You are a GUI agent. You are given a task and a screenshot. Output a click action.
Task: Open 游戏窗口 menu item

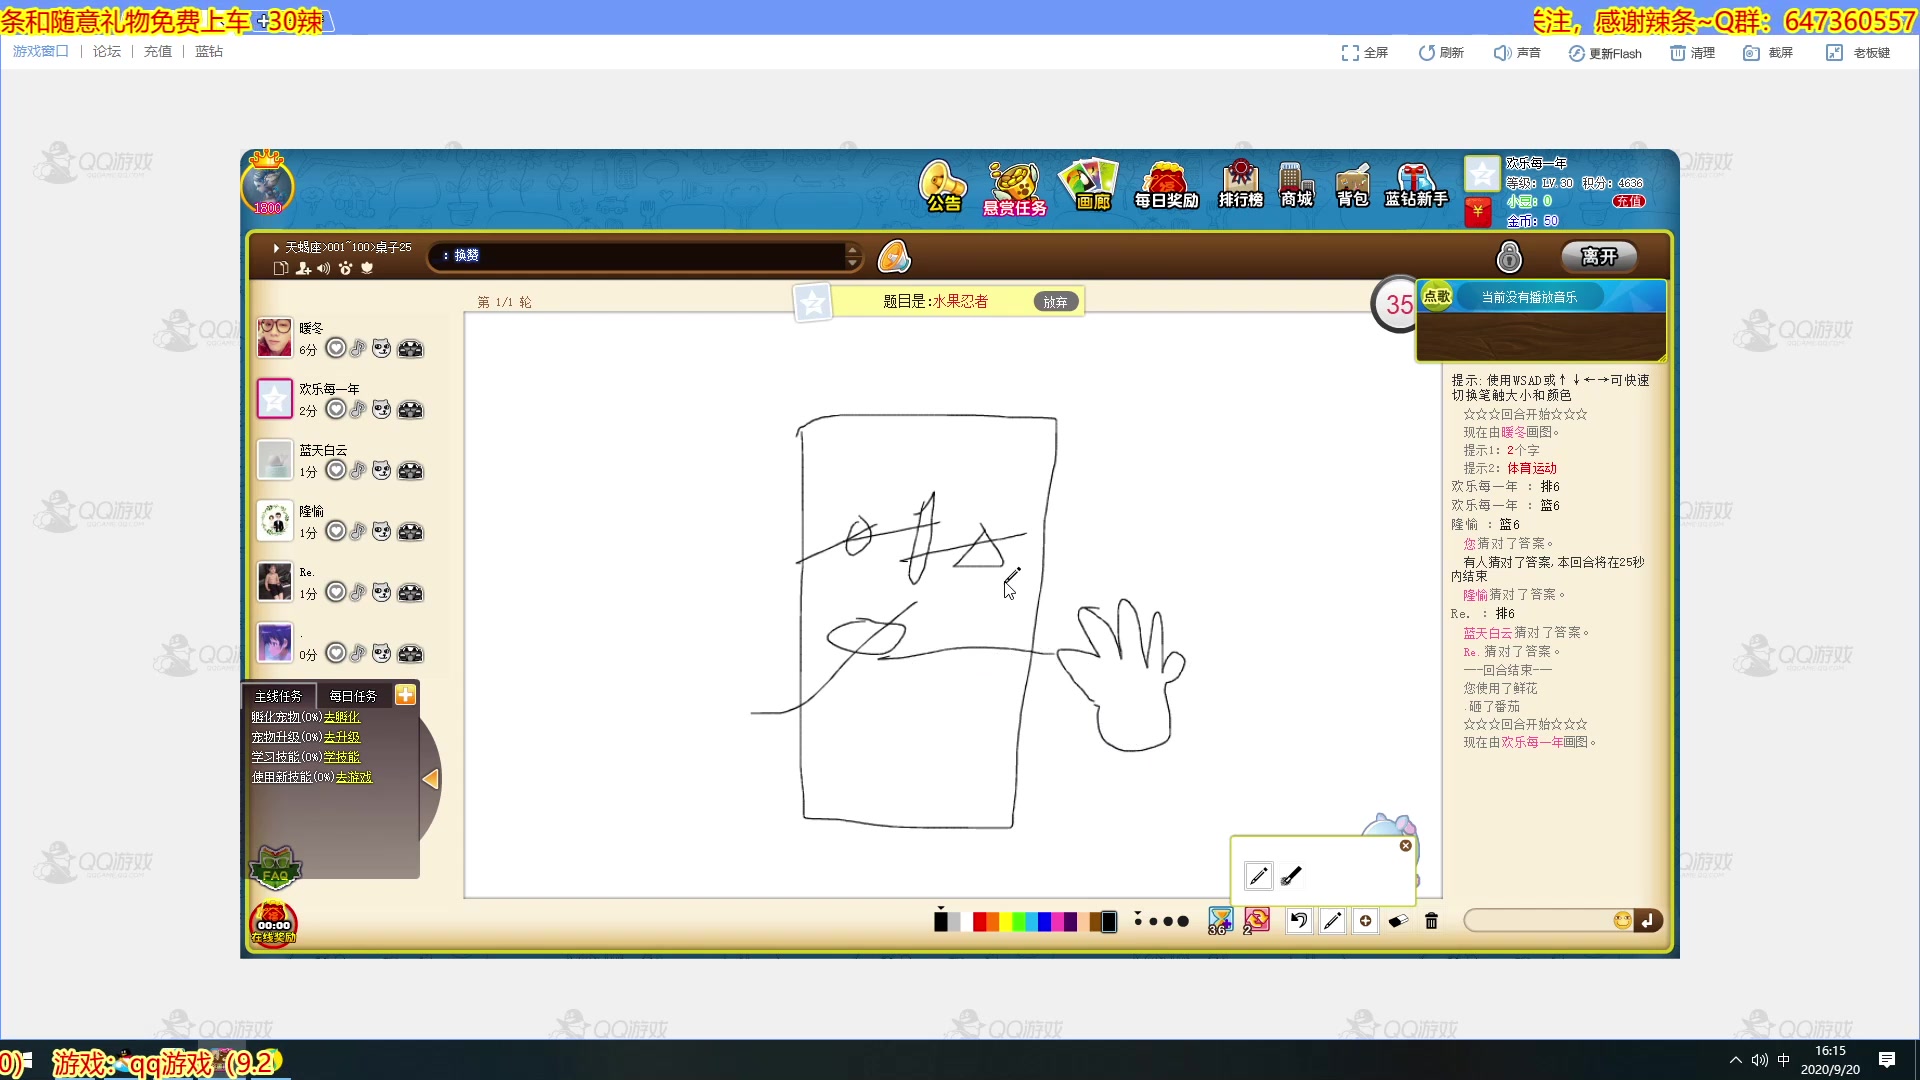[41, 51]
